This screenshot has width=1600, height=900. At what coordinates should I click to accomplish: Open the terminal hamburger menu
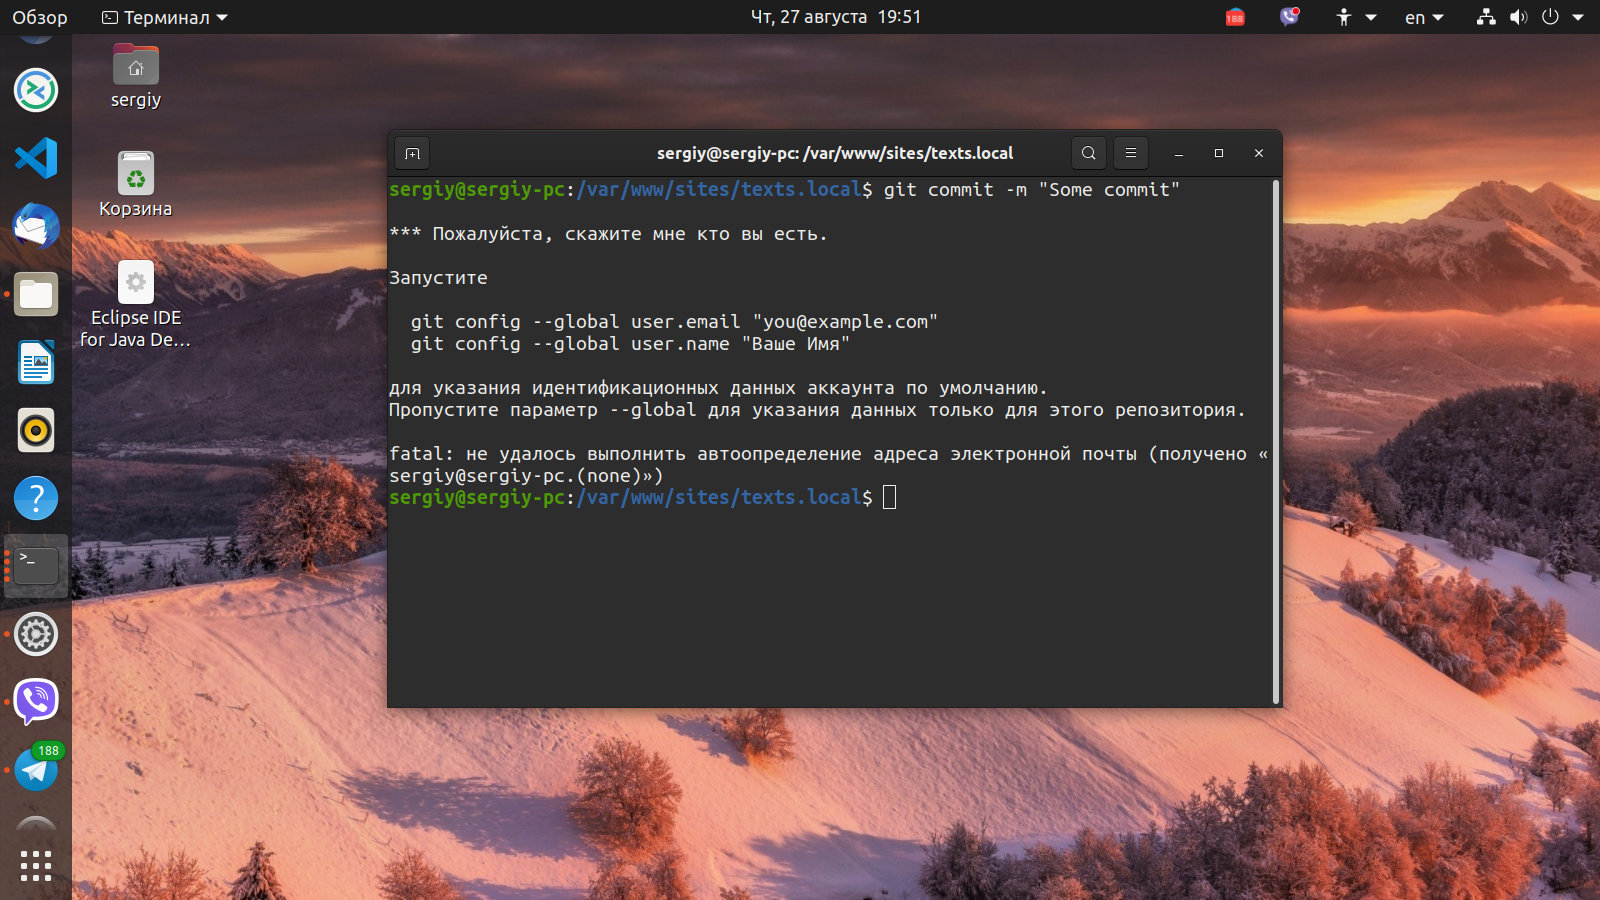pyautogui.click(x=1131, y=153)
